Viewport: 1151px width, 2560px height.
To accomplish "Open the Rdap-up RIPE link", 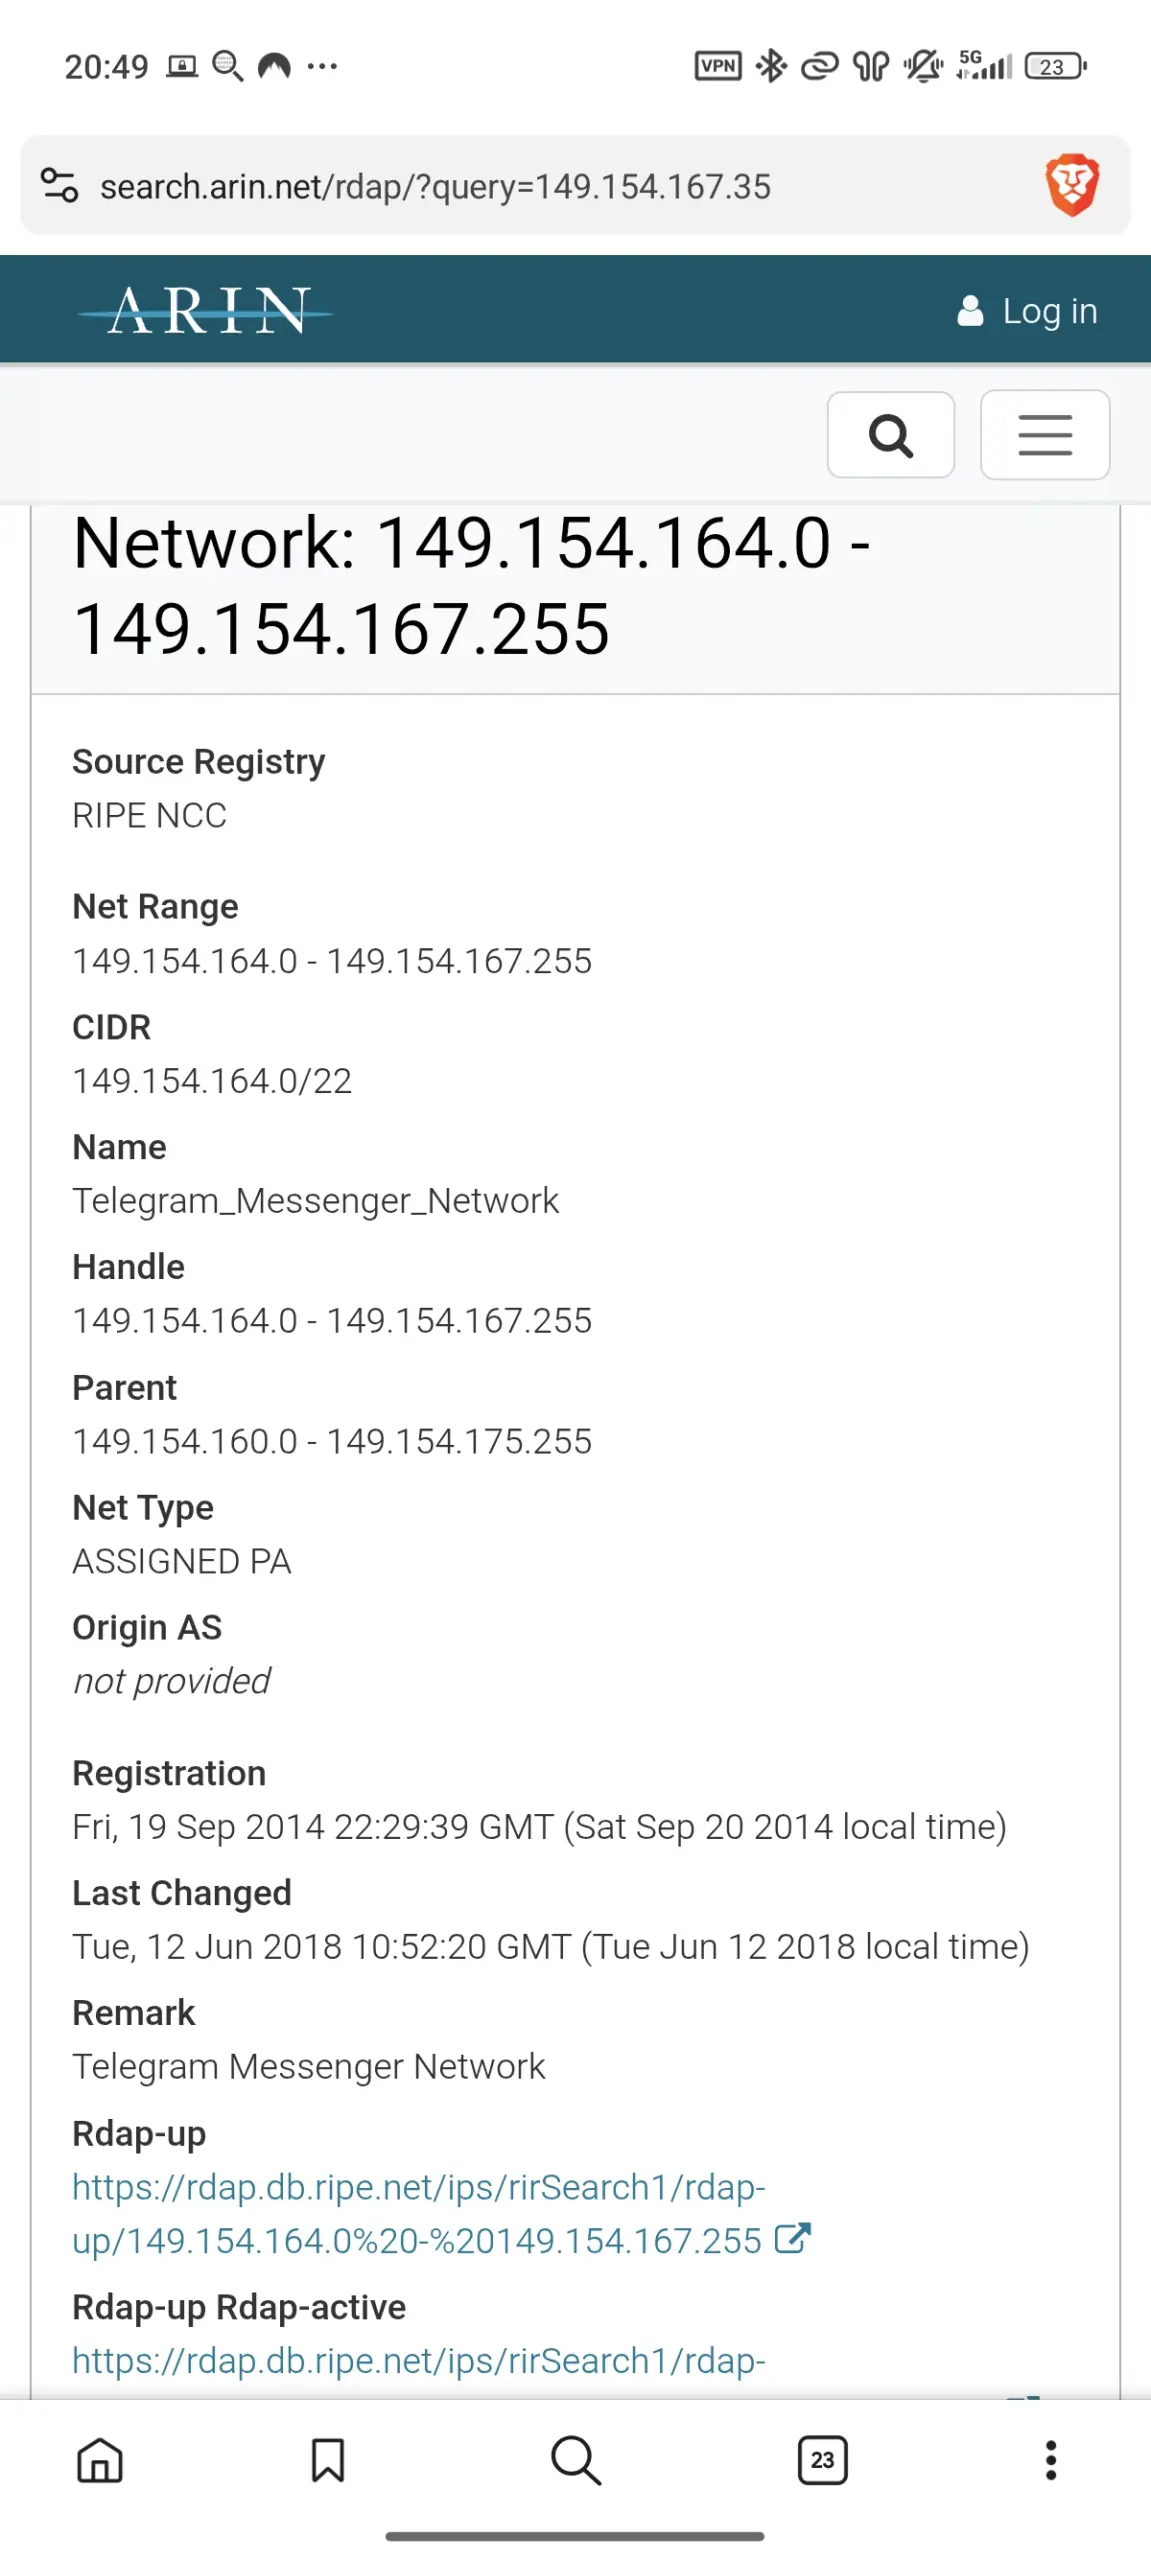I will click(x=418, y=2213).
